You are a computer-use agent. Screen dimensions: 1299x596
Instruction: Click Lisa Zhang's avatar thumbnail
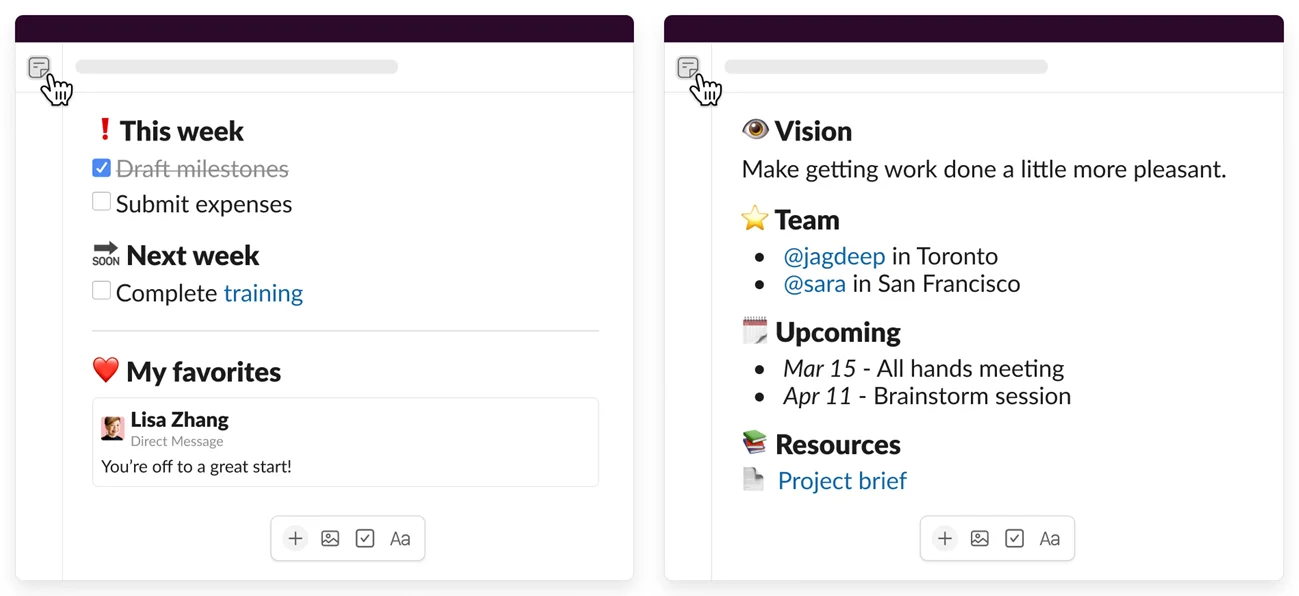(x=113, y=428)
